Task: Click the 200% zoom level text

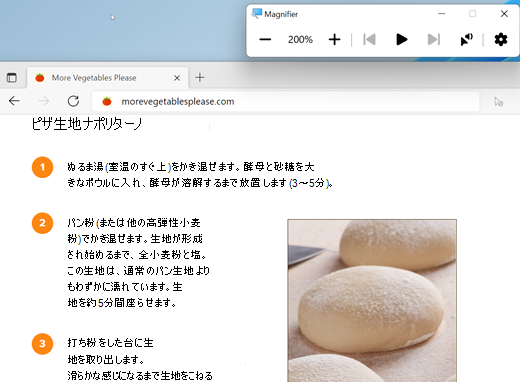Action: tap(300, 40)
